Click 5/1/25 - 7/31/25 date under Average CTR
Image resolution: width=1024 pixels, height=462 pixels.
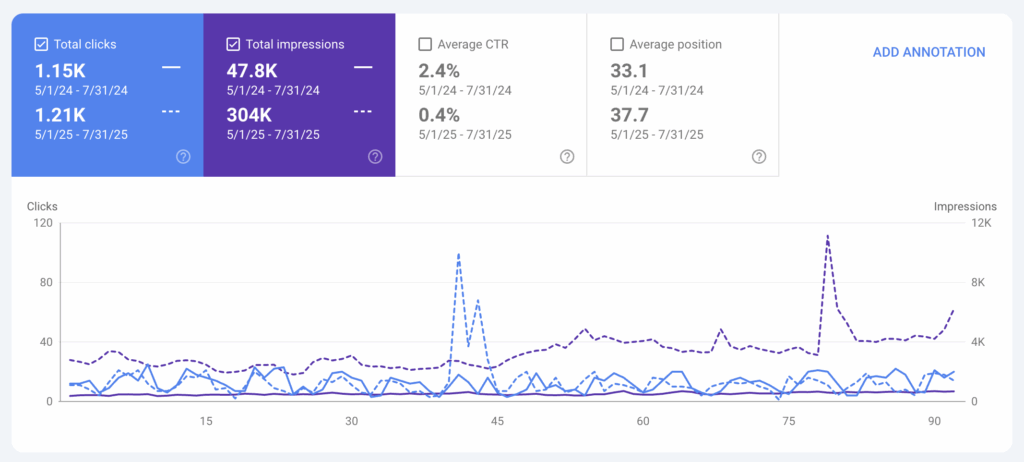pyautogui.click(x=465, y=135)
